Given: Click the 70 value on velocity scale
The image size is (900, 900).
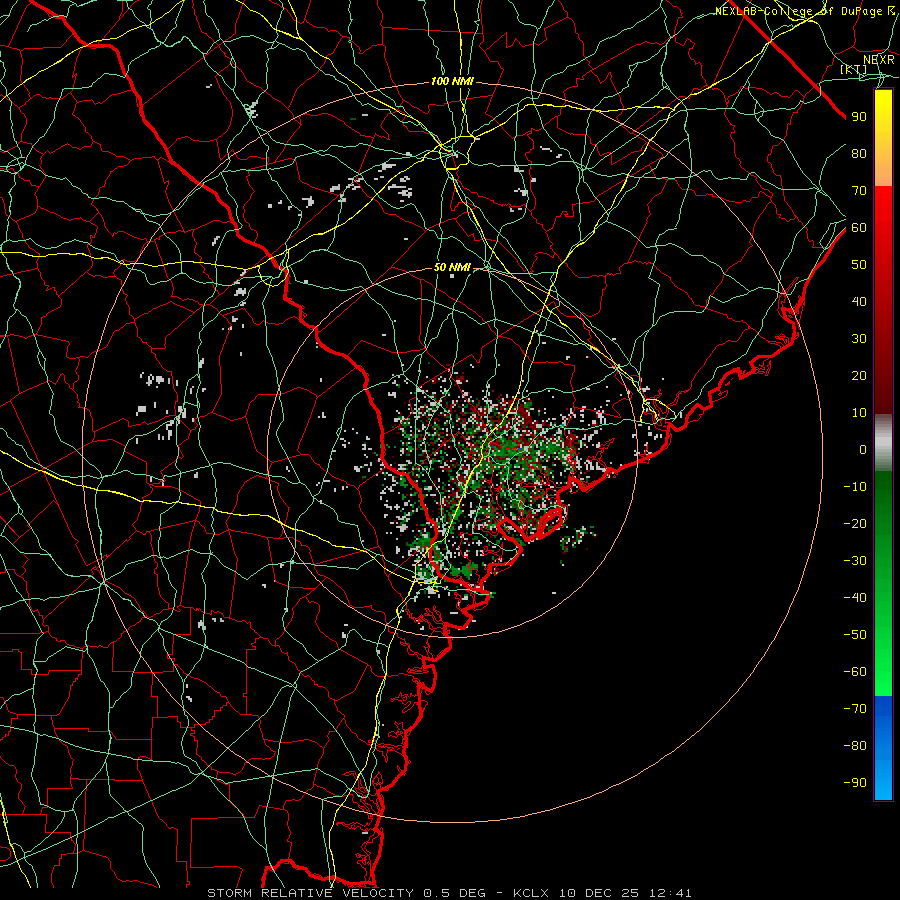Looking at the screenshot, I should point(859,191).
